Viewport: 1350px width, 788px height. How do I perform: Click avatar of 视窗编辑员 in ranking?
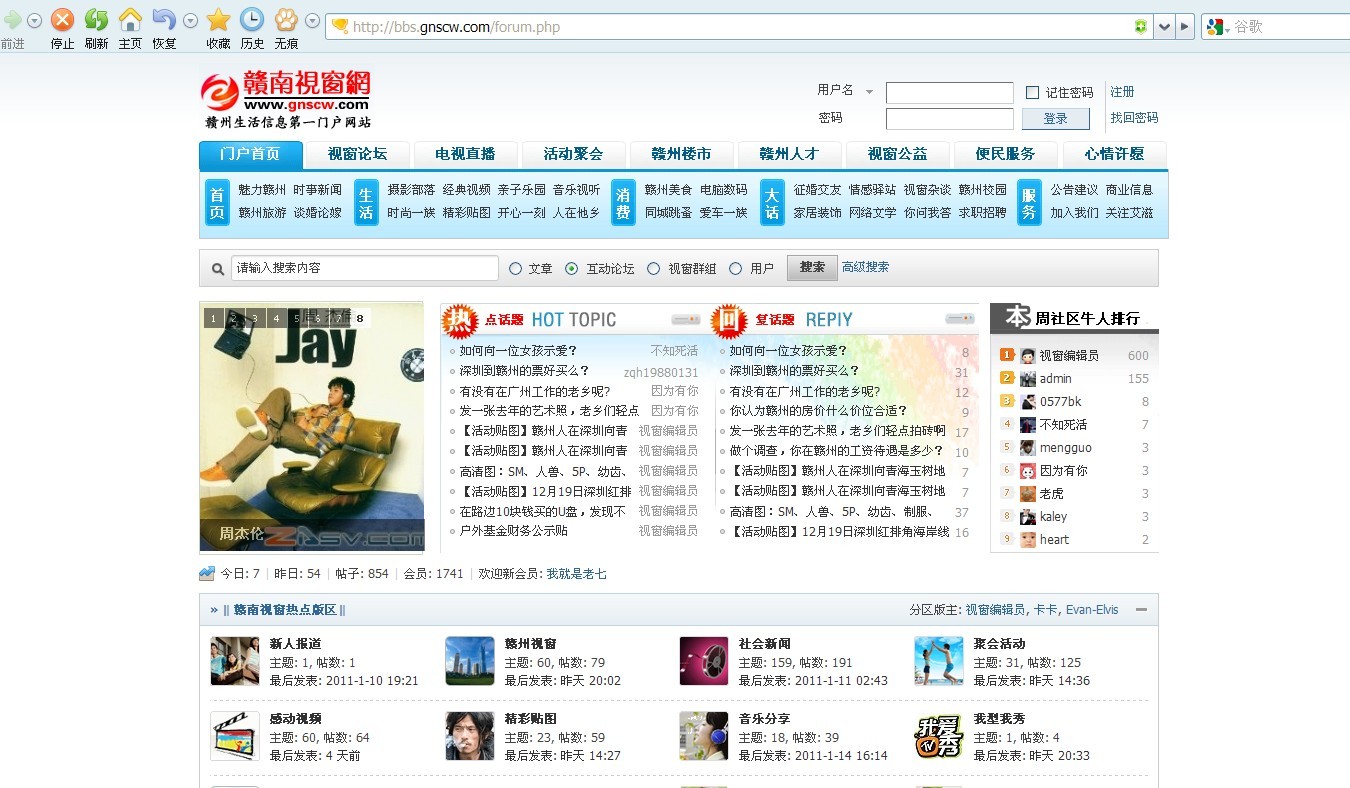1028,356
